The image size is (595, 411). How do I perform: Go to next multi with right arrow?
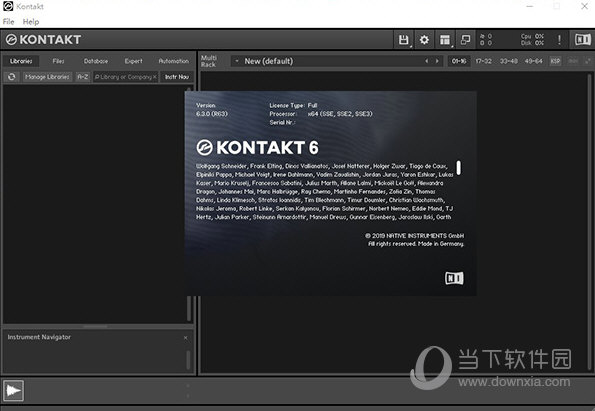(x=437, y=61)
